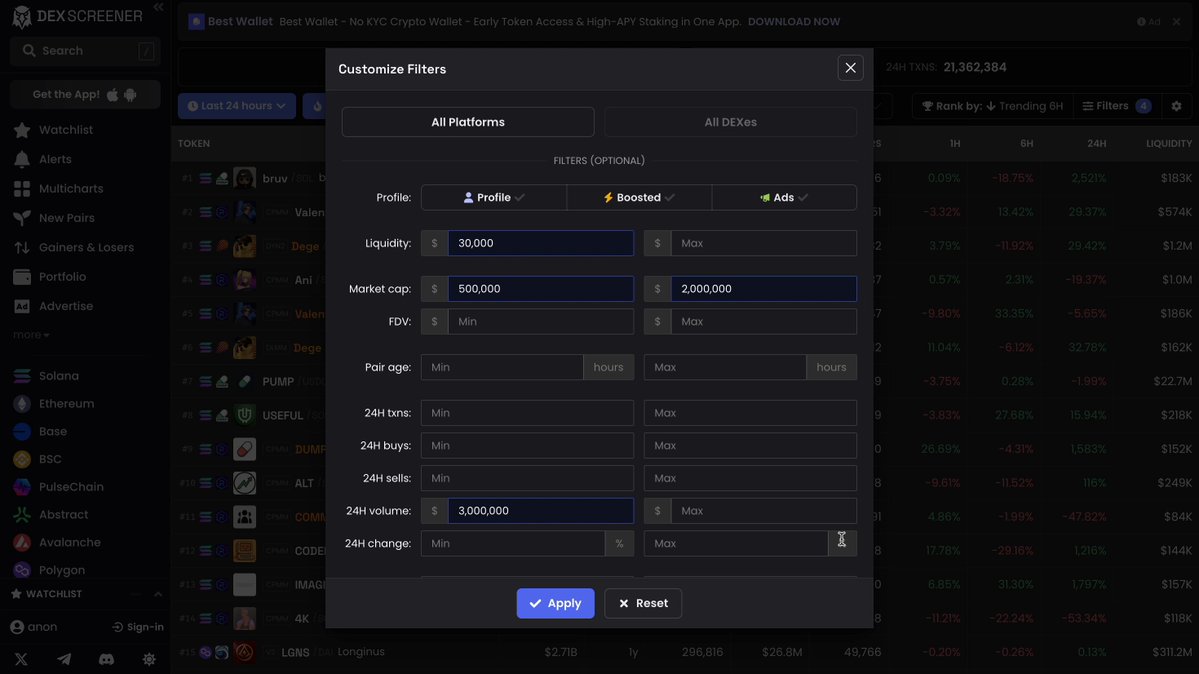Collapse the sidebar with double chevron
The width and height of the screenshot is (1199, 674).
158,8
